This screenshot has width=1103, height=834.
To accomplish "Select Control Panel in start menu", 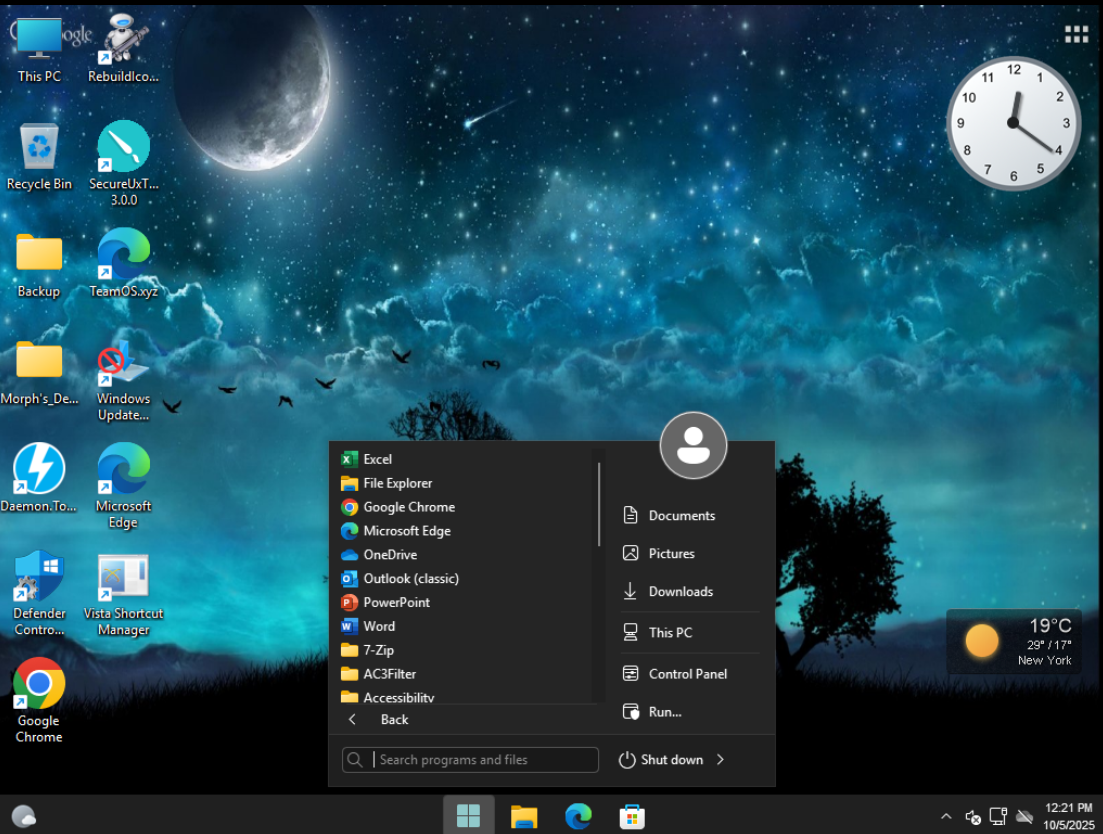I will (x=687, y=674).
